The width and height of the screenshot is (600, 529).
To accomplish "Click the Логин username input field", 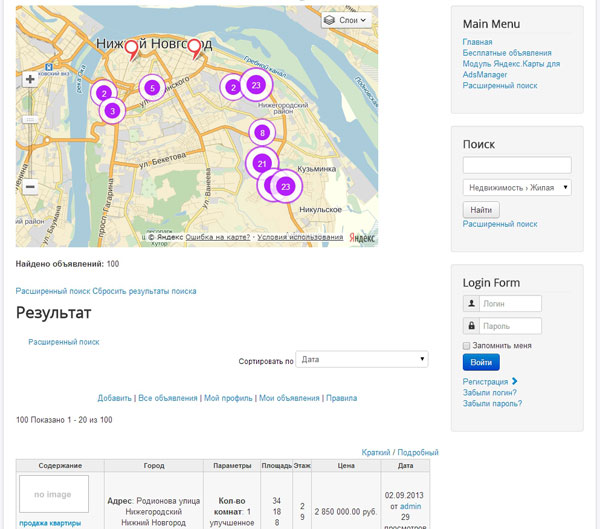I will click(510, 303).
